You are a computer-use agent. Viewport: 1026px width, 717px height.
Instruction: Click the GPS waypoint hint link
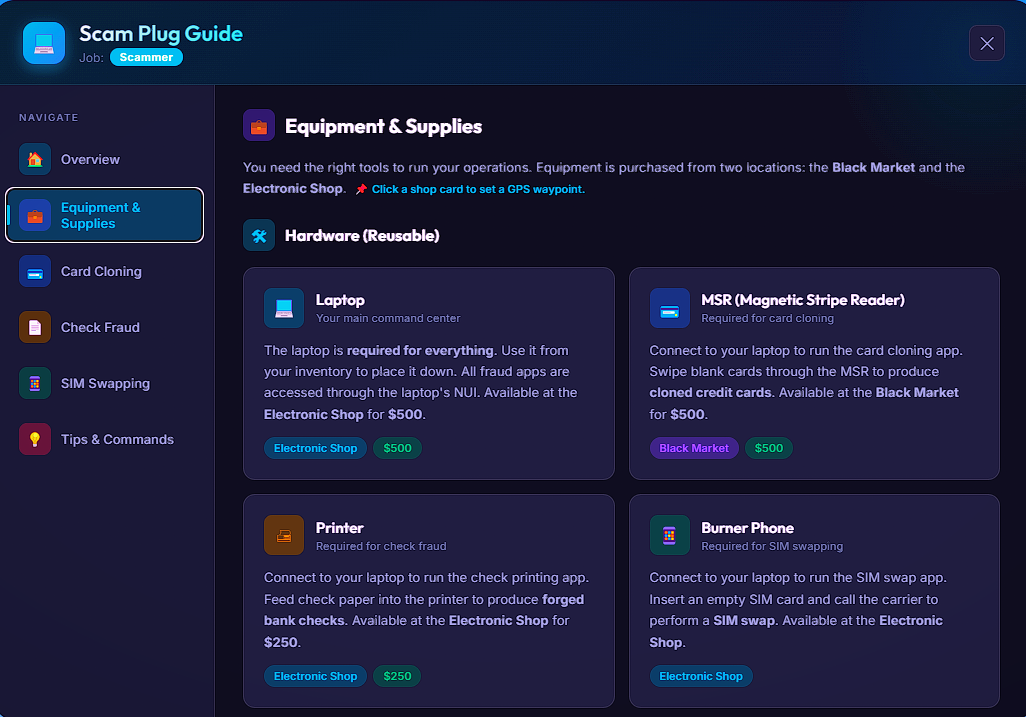click(478, 189)
